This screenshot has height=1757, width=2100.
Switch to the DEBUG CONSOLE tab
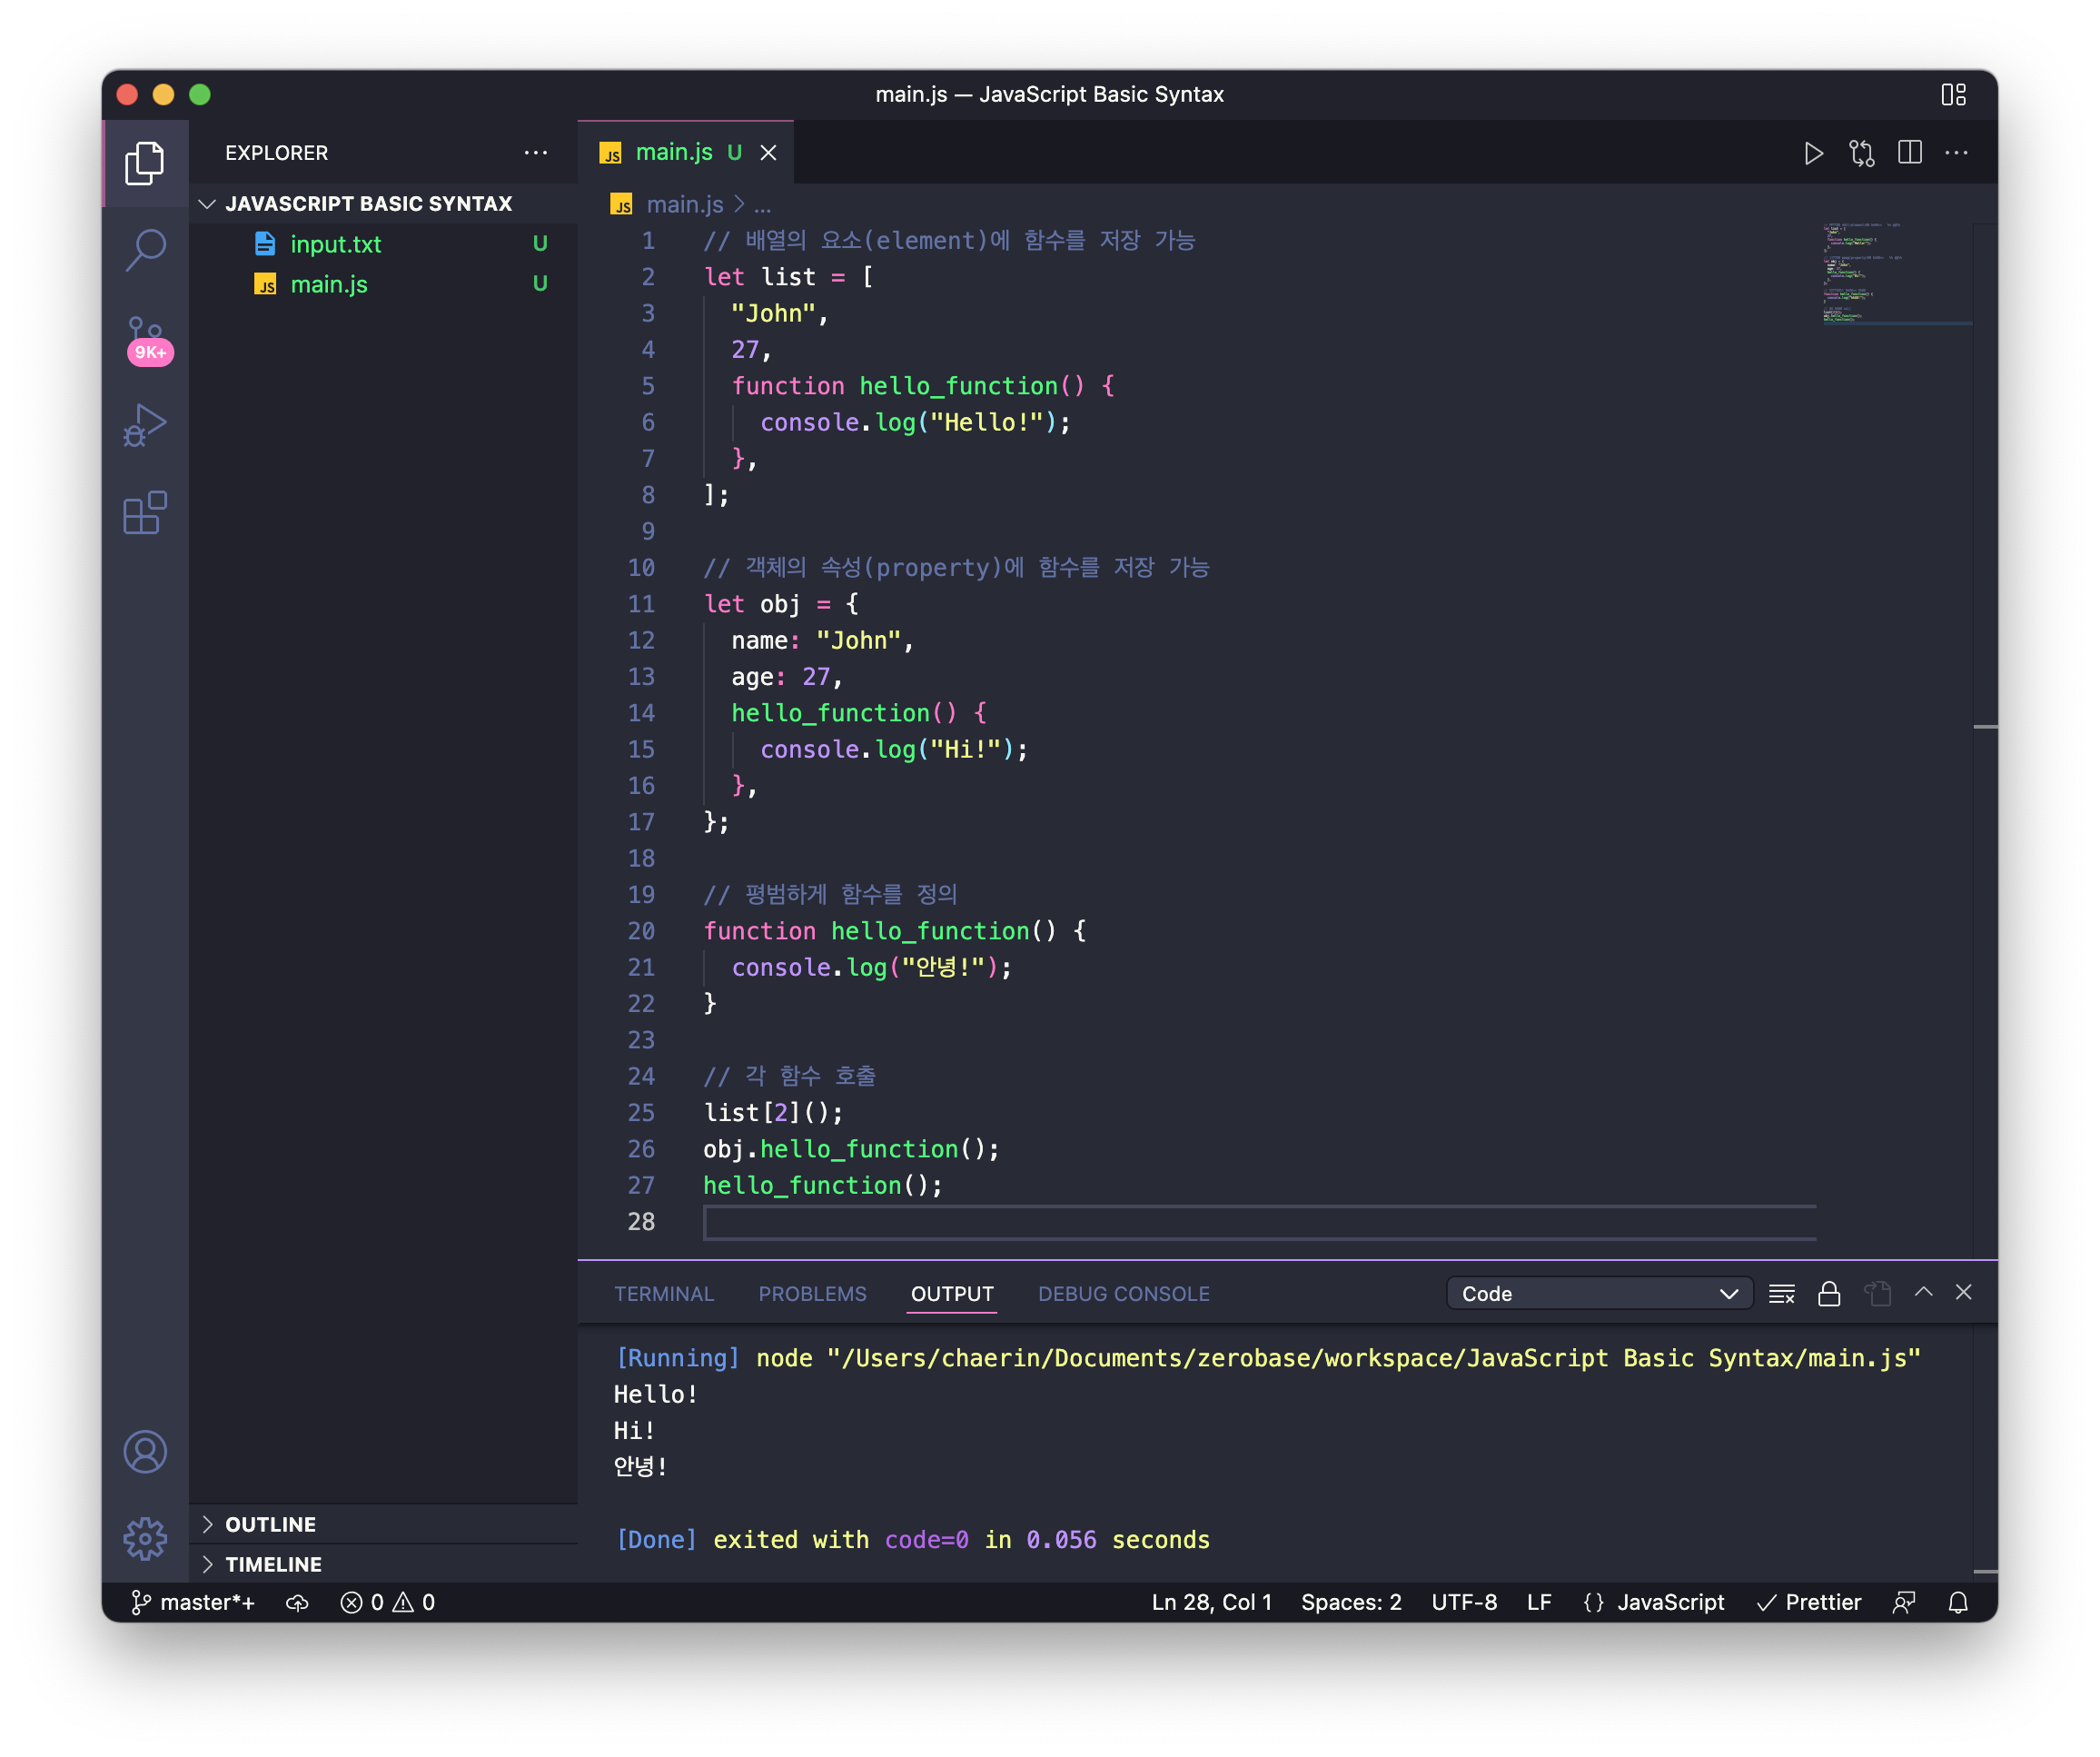coord(1123,1293)
